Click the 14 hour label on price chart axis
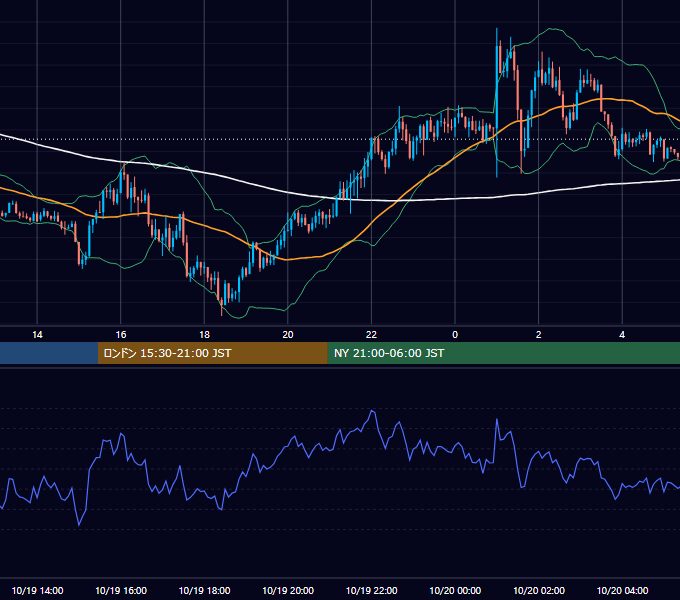The height and width of the screenshot is (600, 680). pos(37,335)
